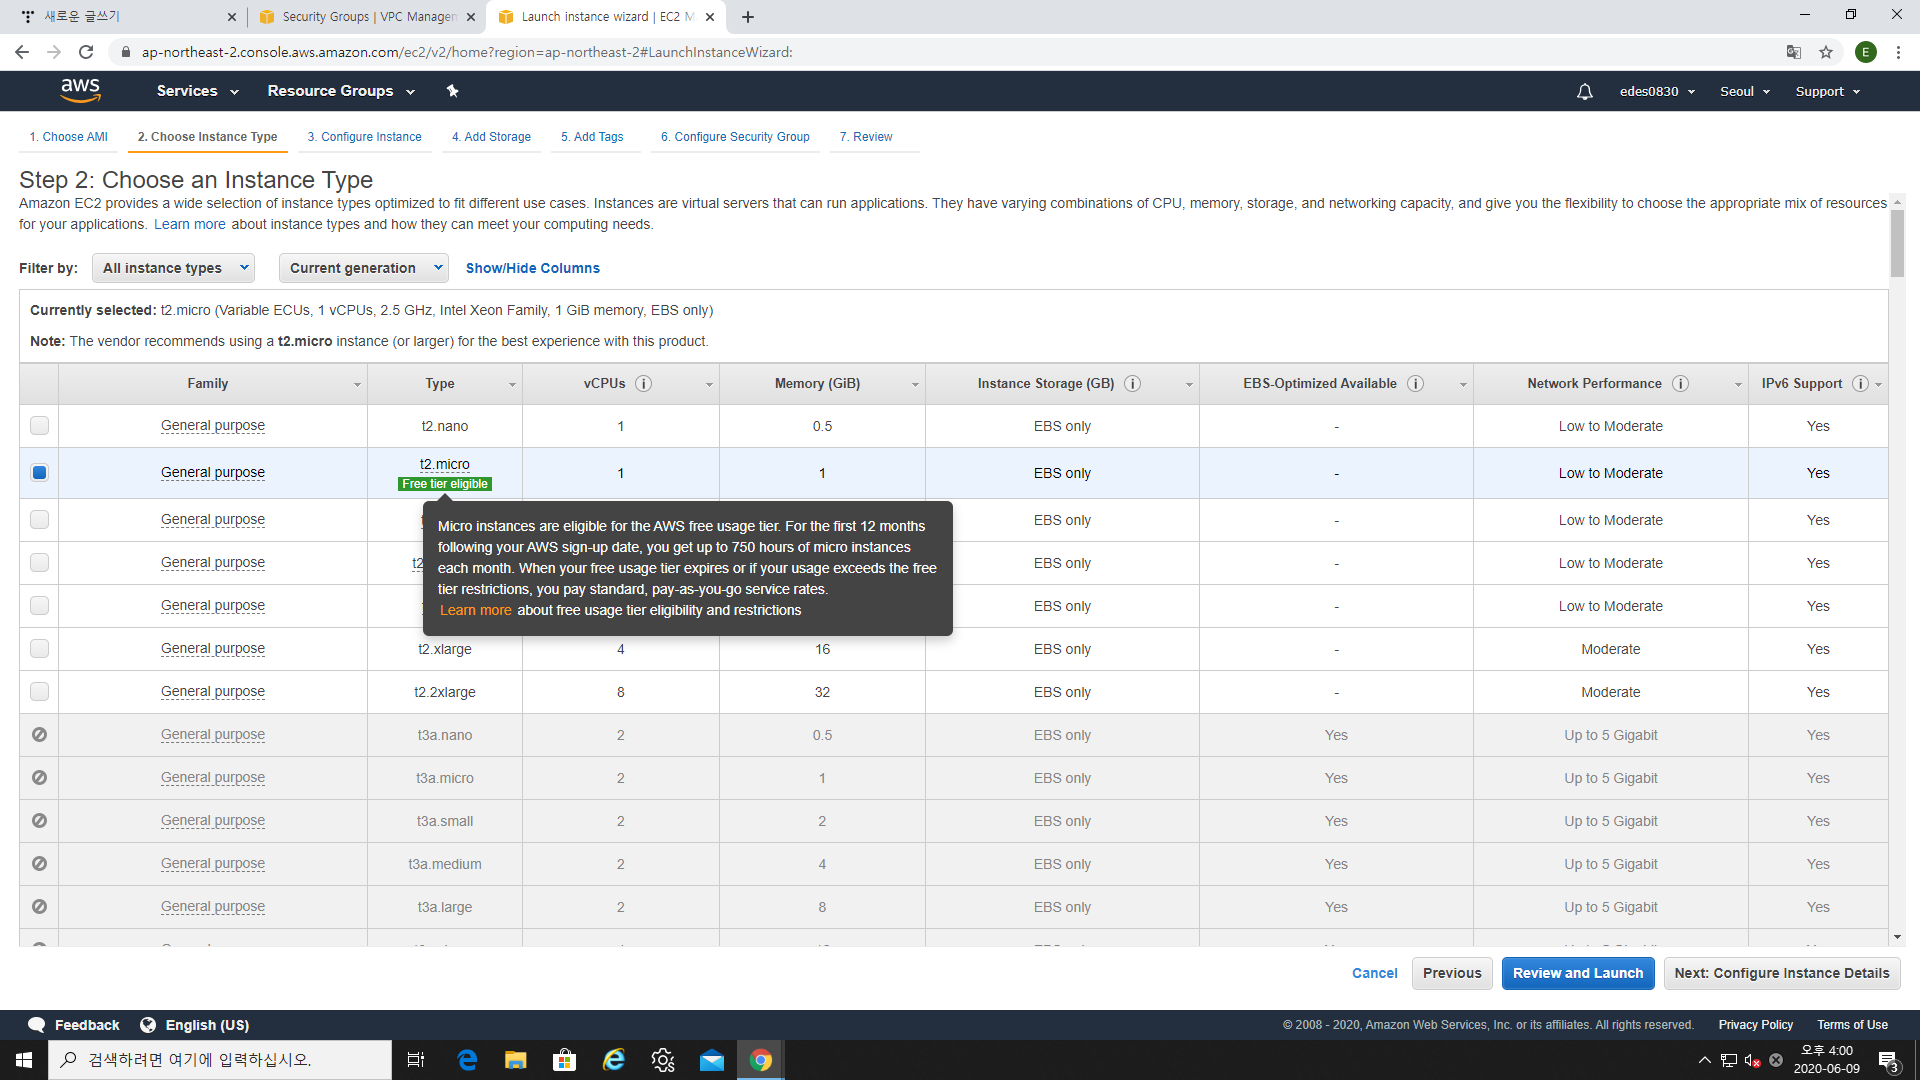
Task: Click Learn more link in the tooltip
Action: click(x=475, y=610)
